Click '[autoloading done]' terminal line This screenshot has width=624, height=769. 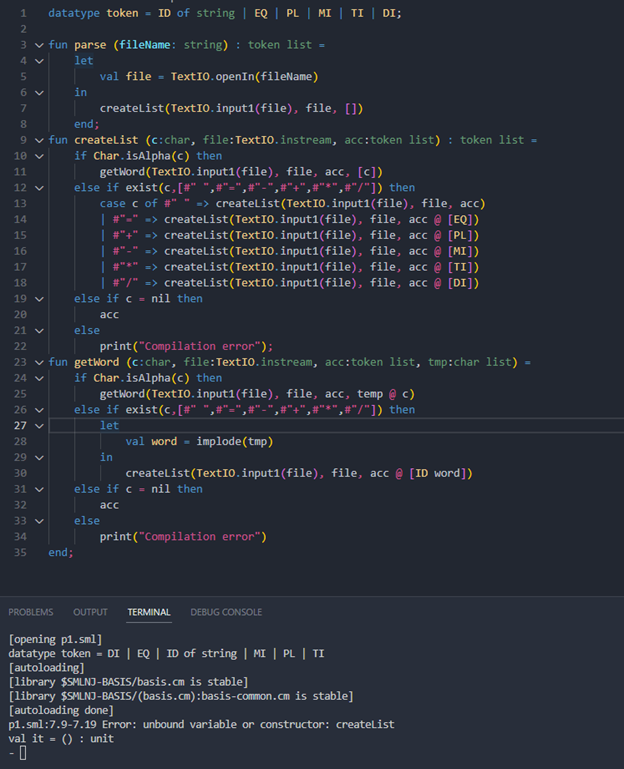(x=61, y=710)
